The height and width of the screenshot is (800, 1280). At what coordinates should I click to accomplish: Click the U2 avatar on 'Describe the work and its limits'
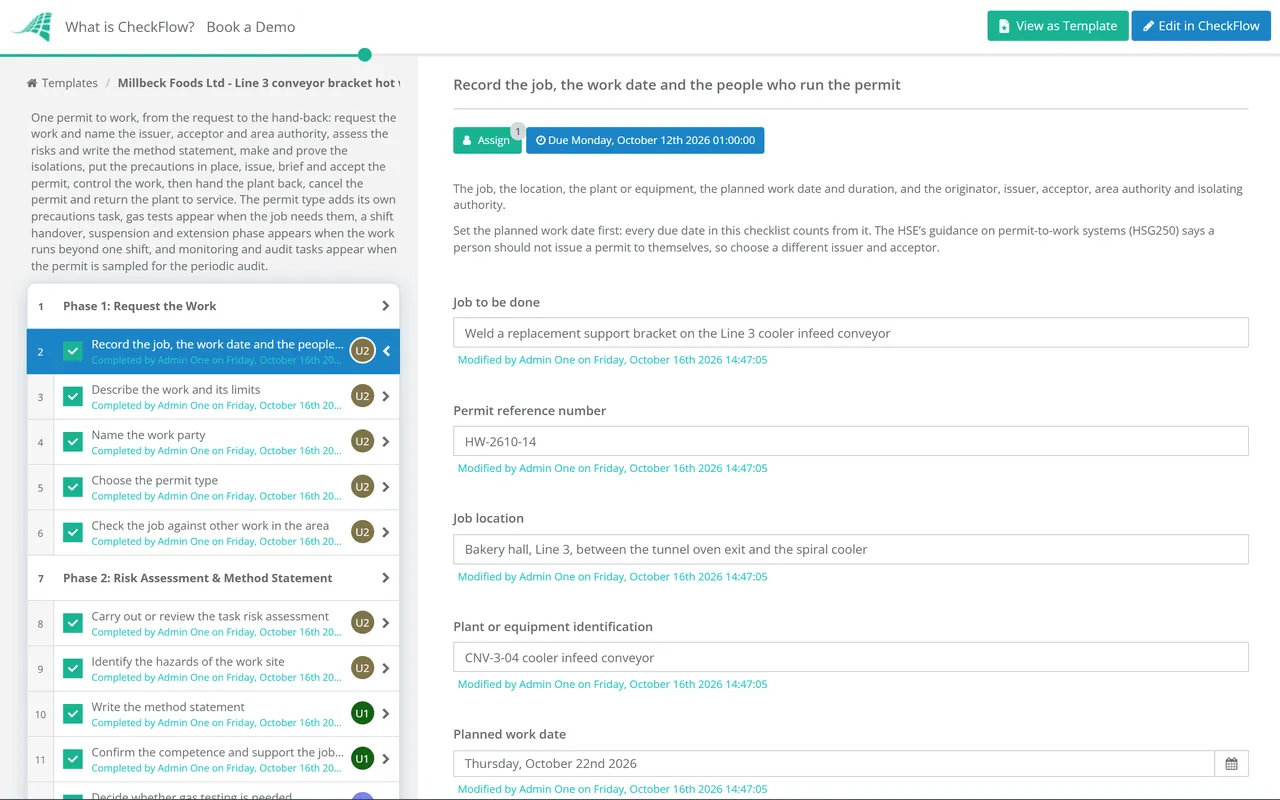pos(362,396)
